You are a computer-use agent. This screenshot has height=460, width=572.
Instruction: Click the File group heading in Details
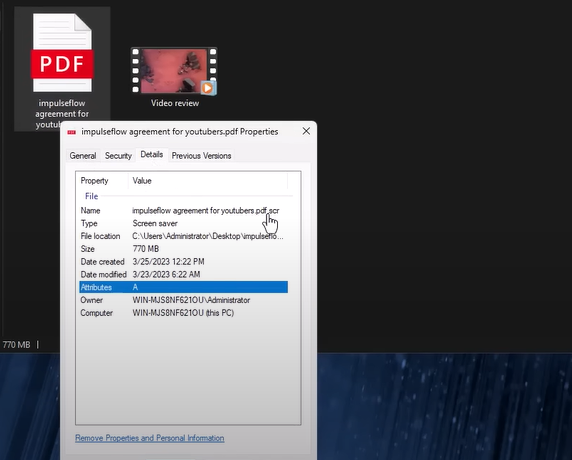coord(92,196)
